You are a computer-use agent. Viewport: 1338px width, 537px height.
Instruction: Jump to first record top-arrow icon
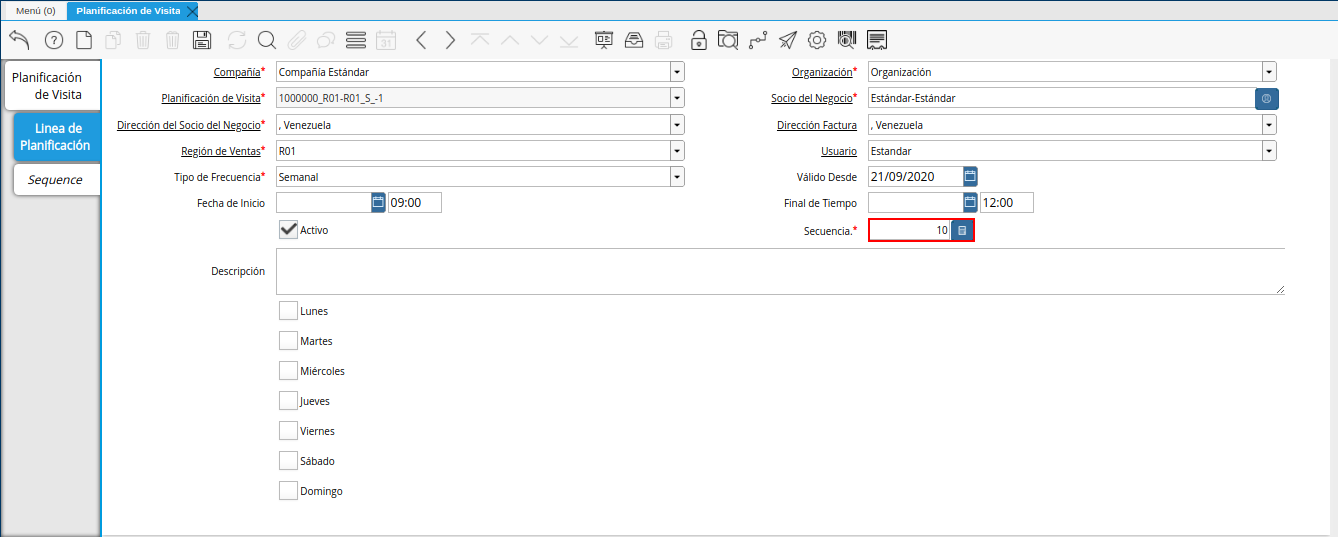coord(480,40)
